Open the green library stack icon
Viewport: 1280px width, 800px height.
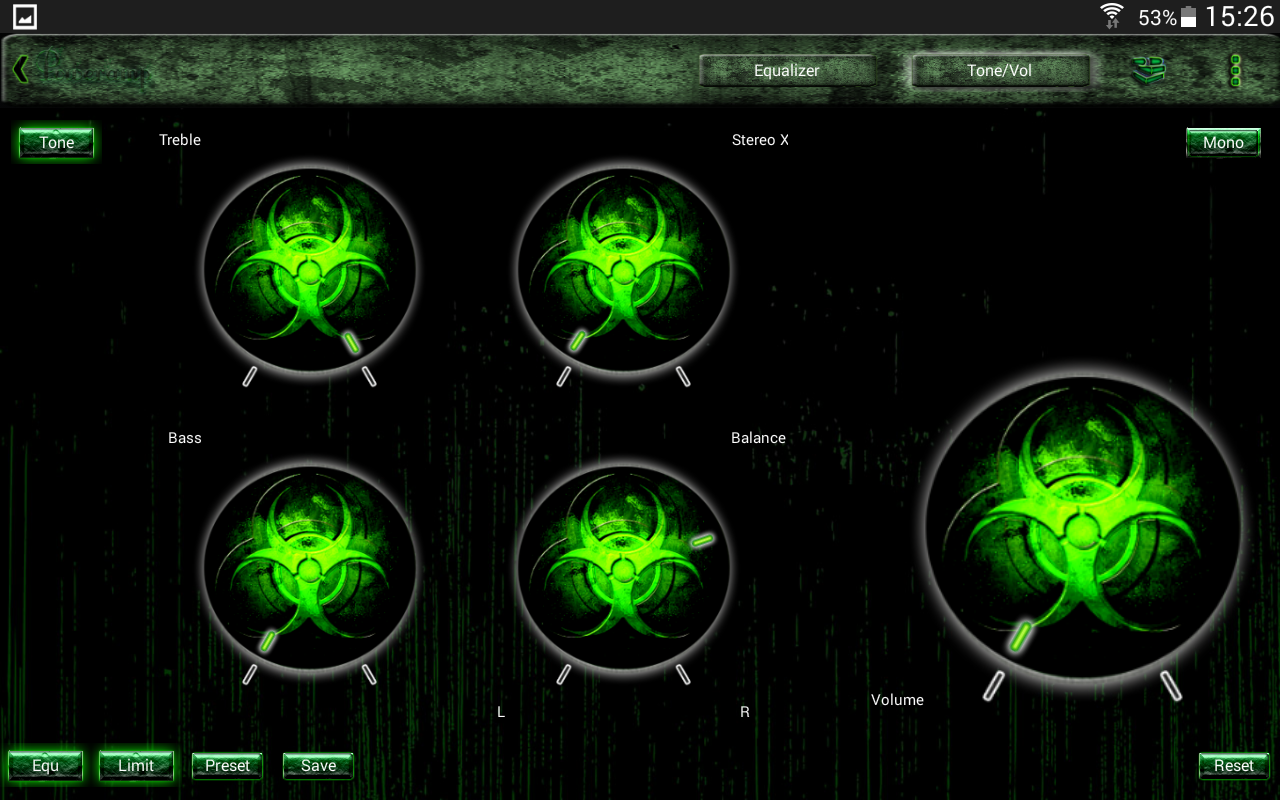pos(1149,70)
